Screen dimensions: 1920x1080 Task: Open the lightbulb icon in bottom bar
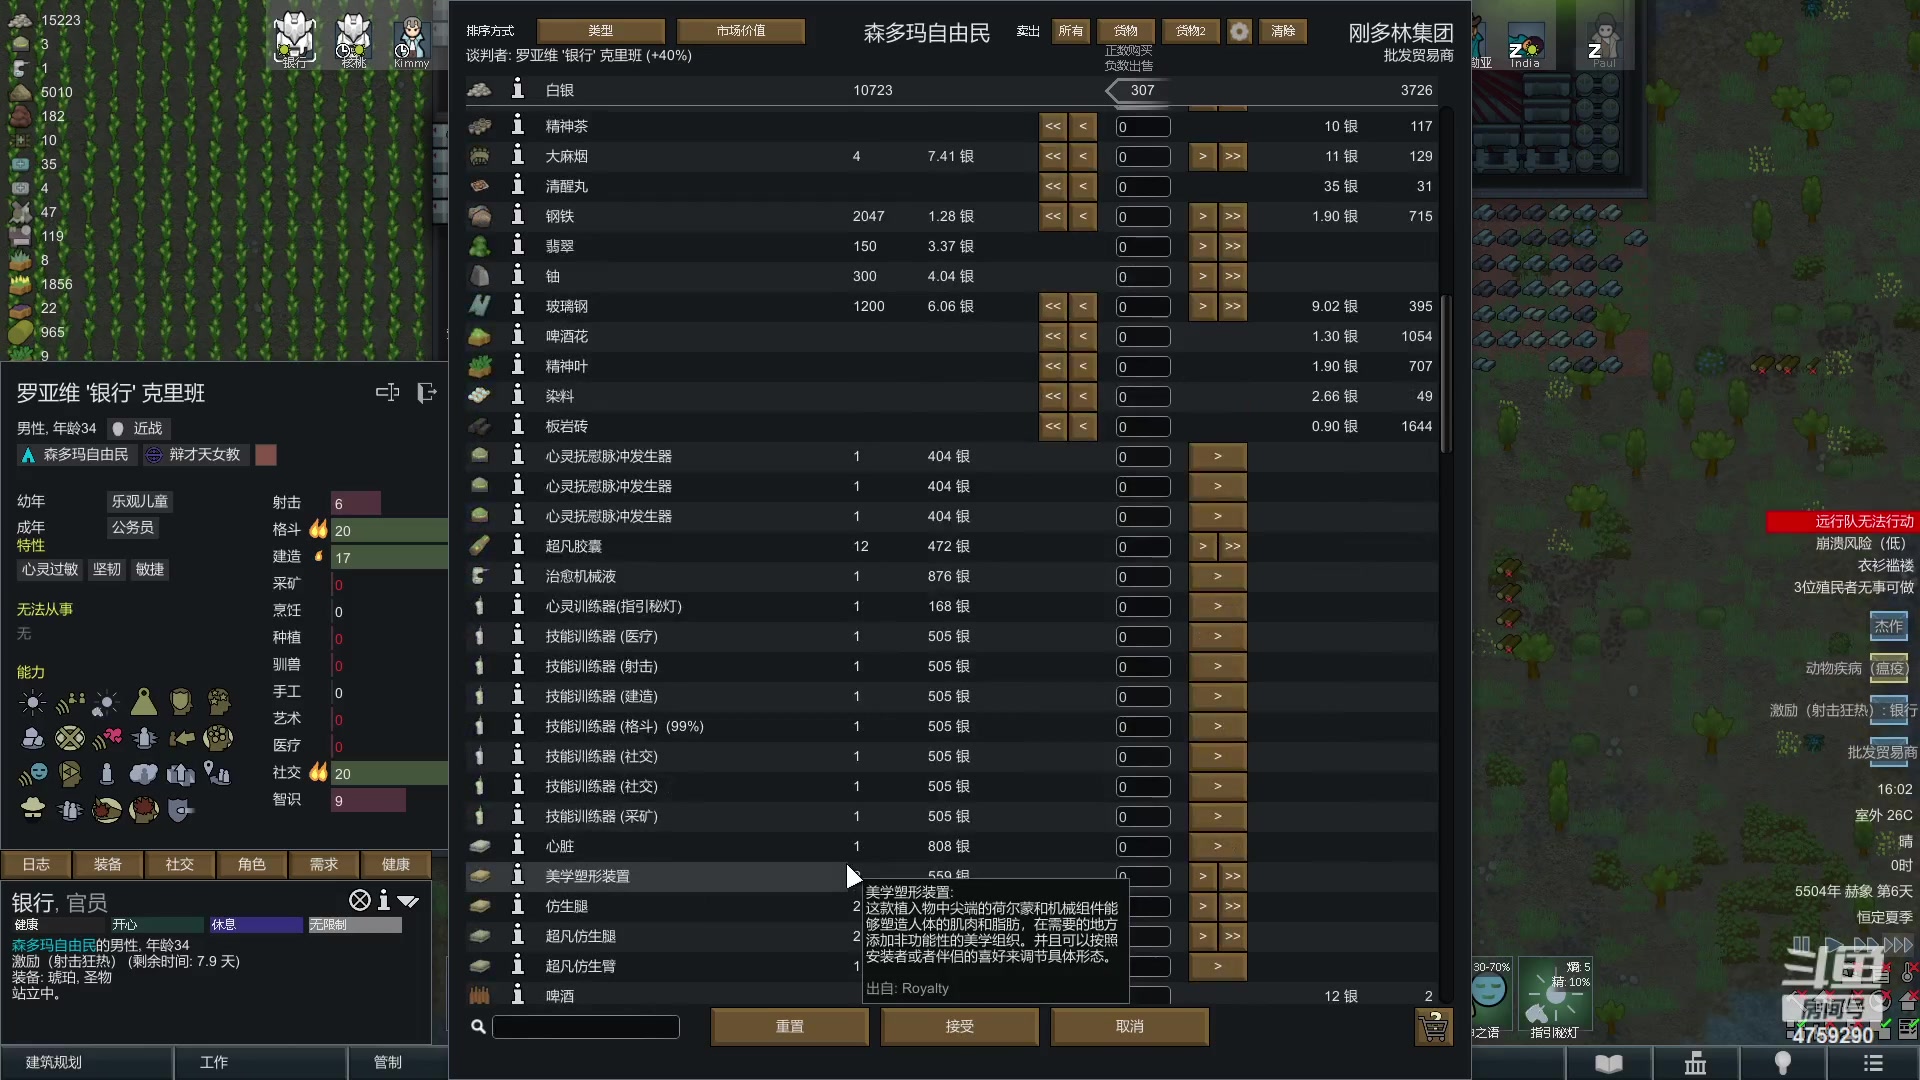(1782, 1063)
